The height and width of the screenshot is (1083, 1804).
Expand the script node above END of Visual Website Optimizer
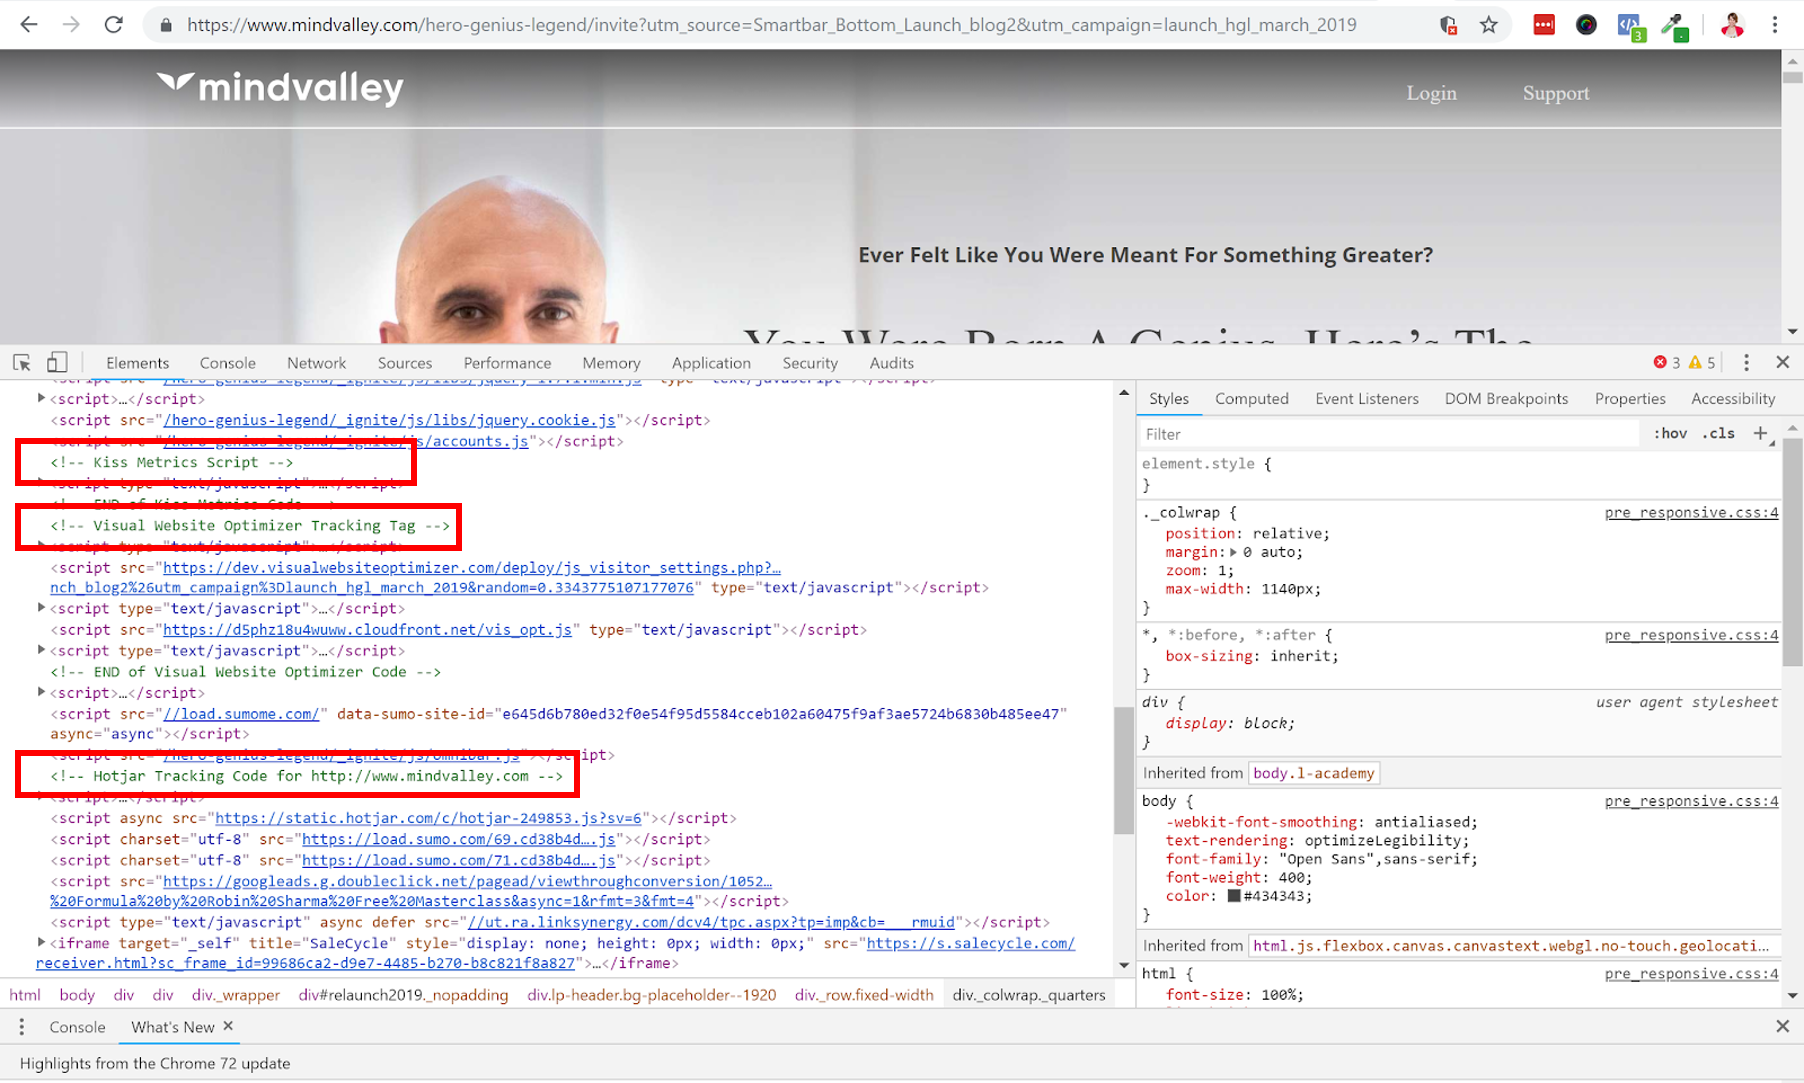41,650
